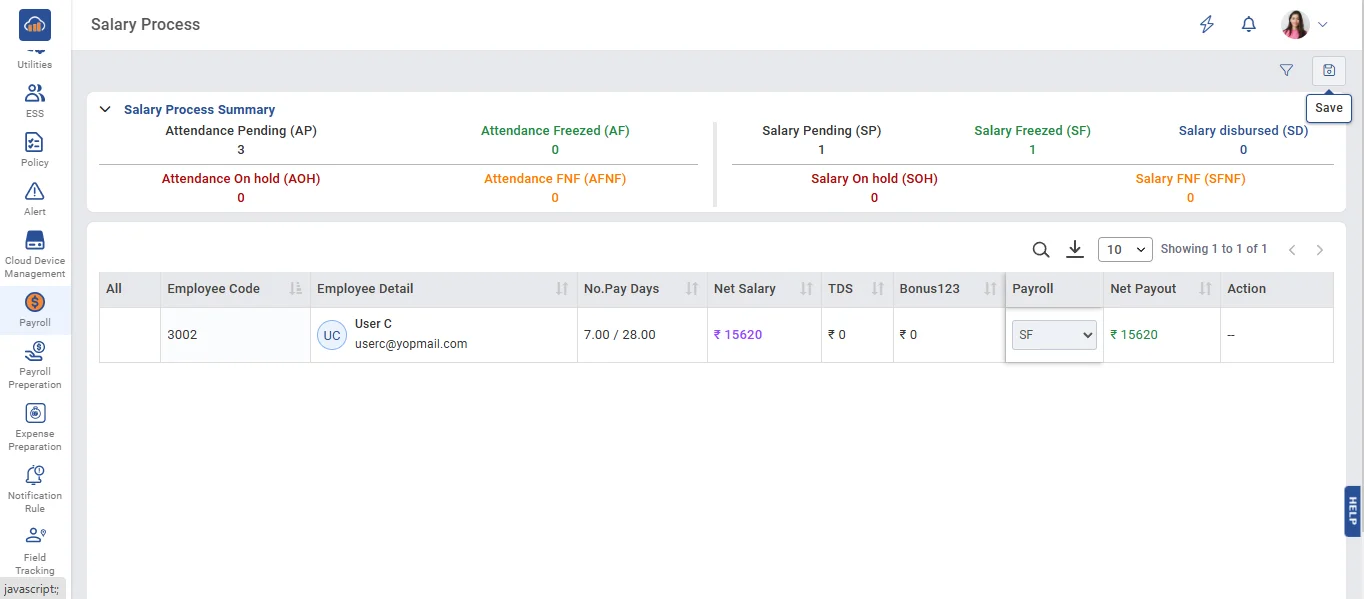This screenshot has height=599, width=1364.
Task: Sort table by Net Salary column
Action: [806, 289]
